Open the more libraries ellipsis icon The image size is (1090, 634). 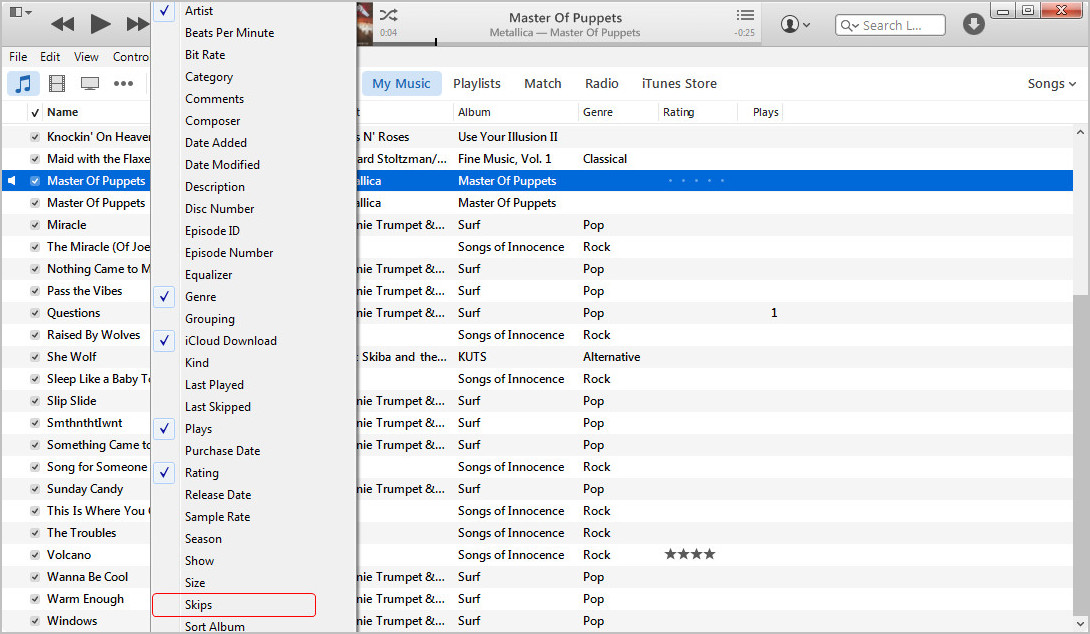(124, 83)
